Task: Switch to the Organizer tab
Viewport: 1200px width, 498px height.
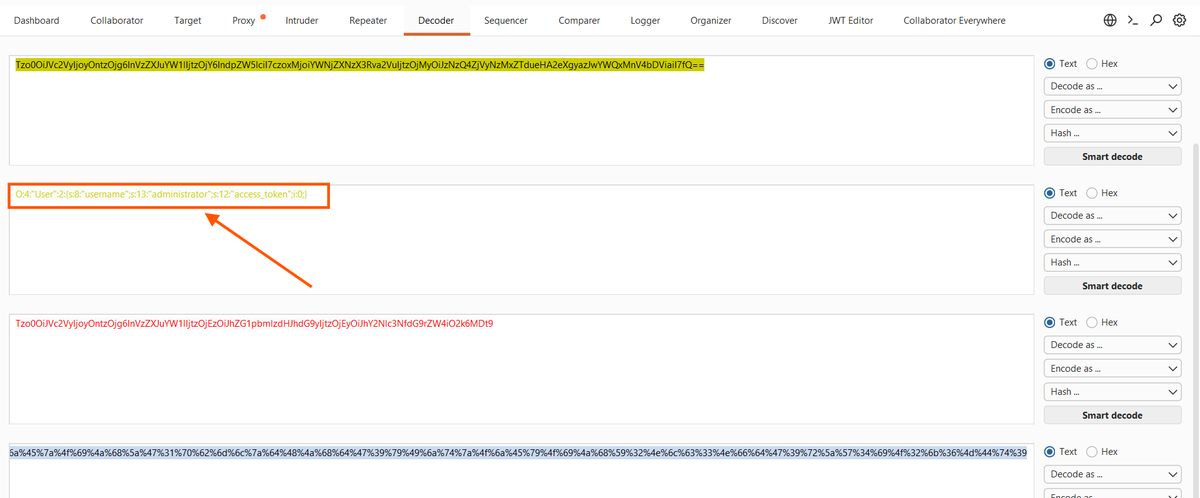Action: click(710, 20)
